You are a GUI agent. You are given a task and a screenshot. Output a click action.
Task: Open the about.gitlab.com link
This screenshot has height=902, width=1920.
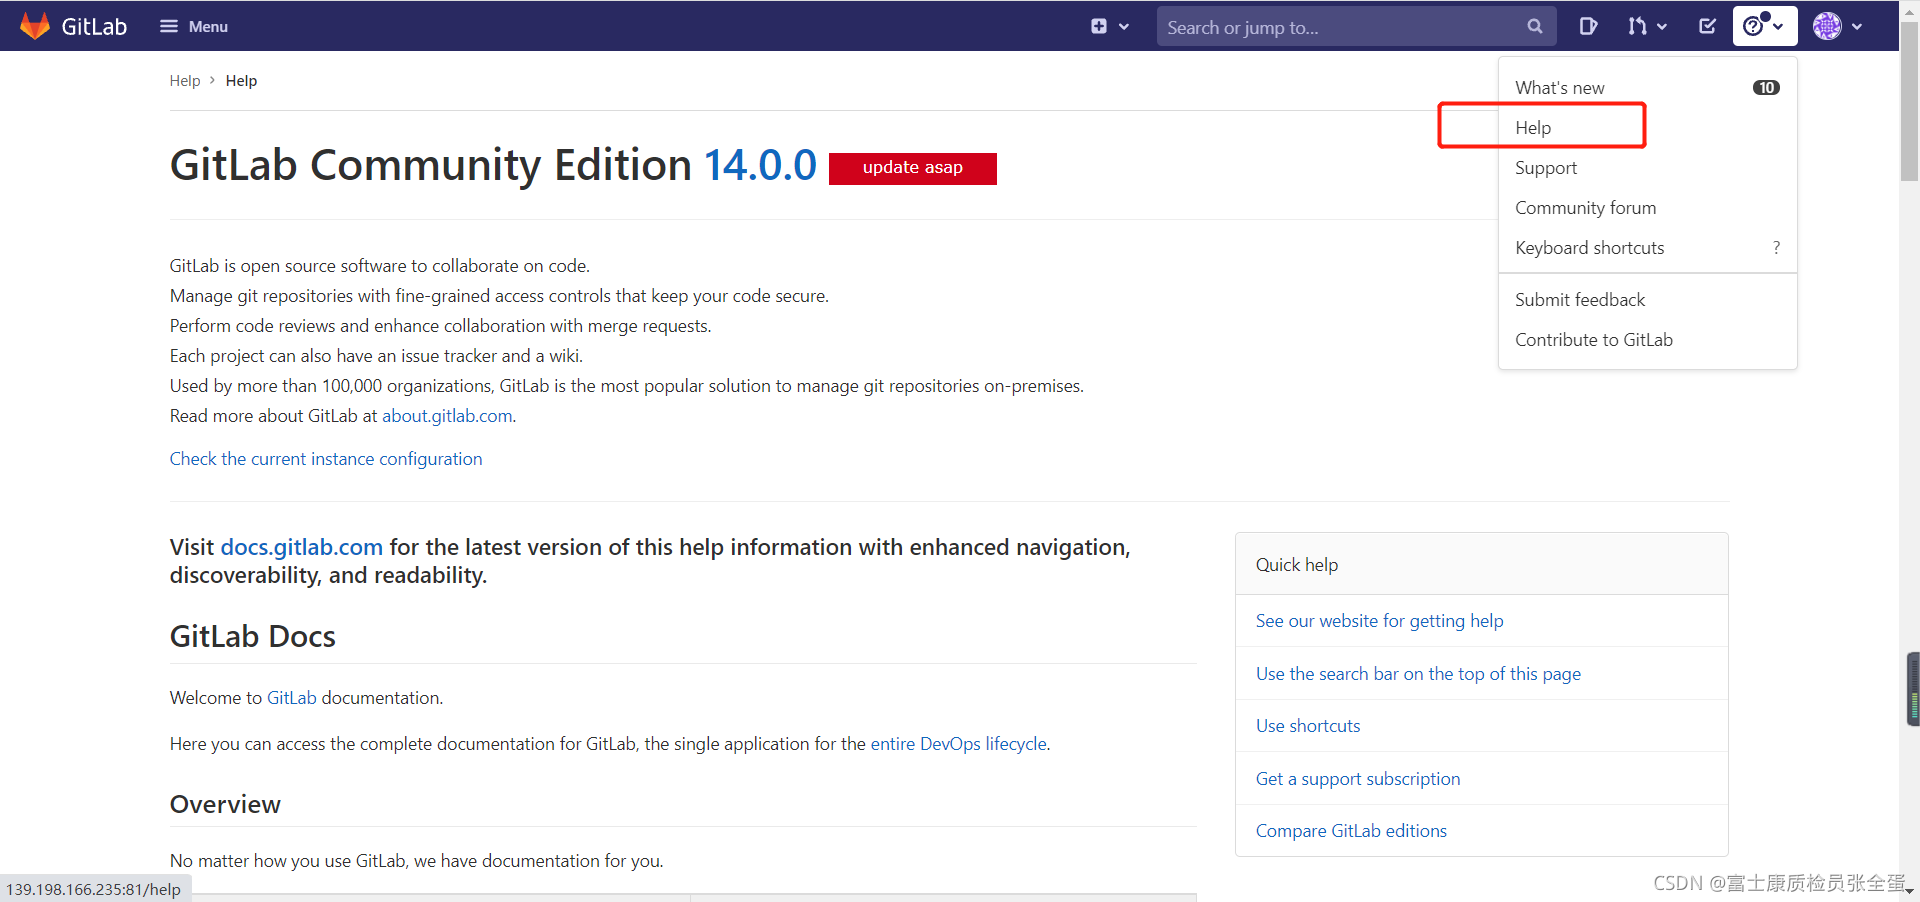[x=447, y=416]
